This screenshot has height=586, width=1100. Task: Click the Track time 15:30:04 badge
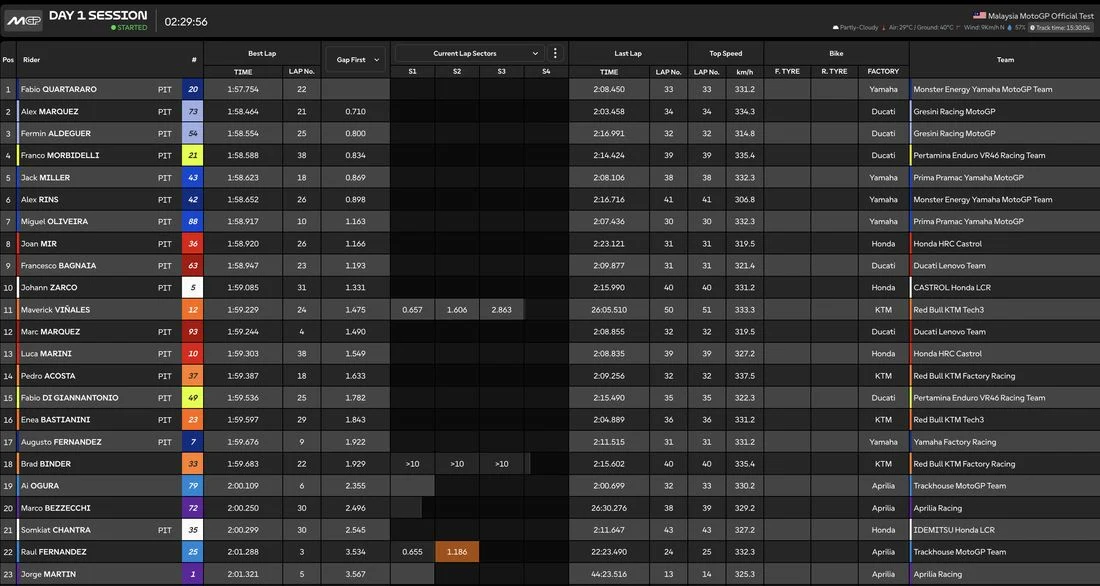1059,28
